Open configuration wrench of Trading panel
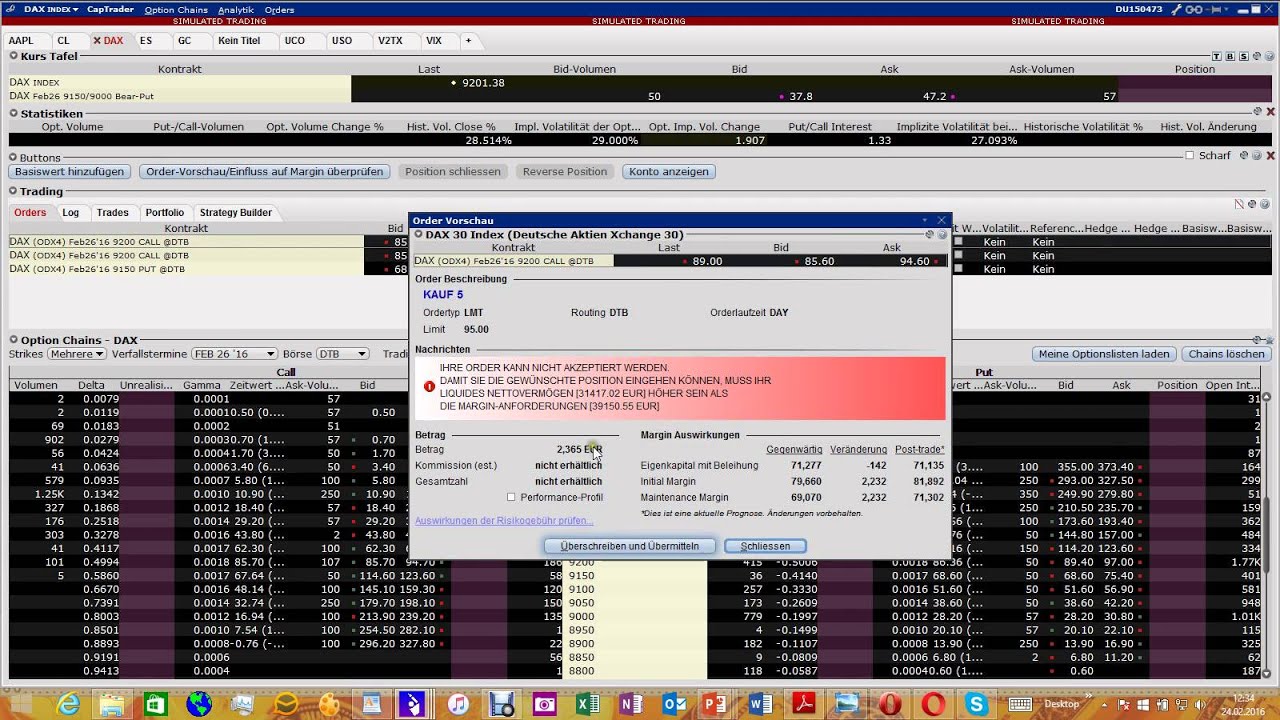Image resolution: width=1280 pixels, height=720 pixels. point(1252,204)
